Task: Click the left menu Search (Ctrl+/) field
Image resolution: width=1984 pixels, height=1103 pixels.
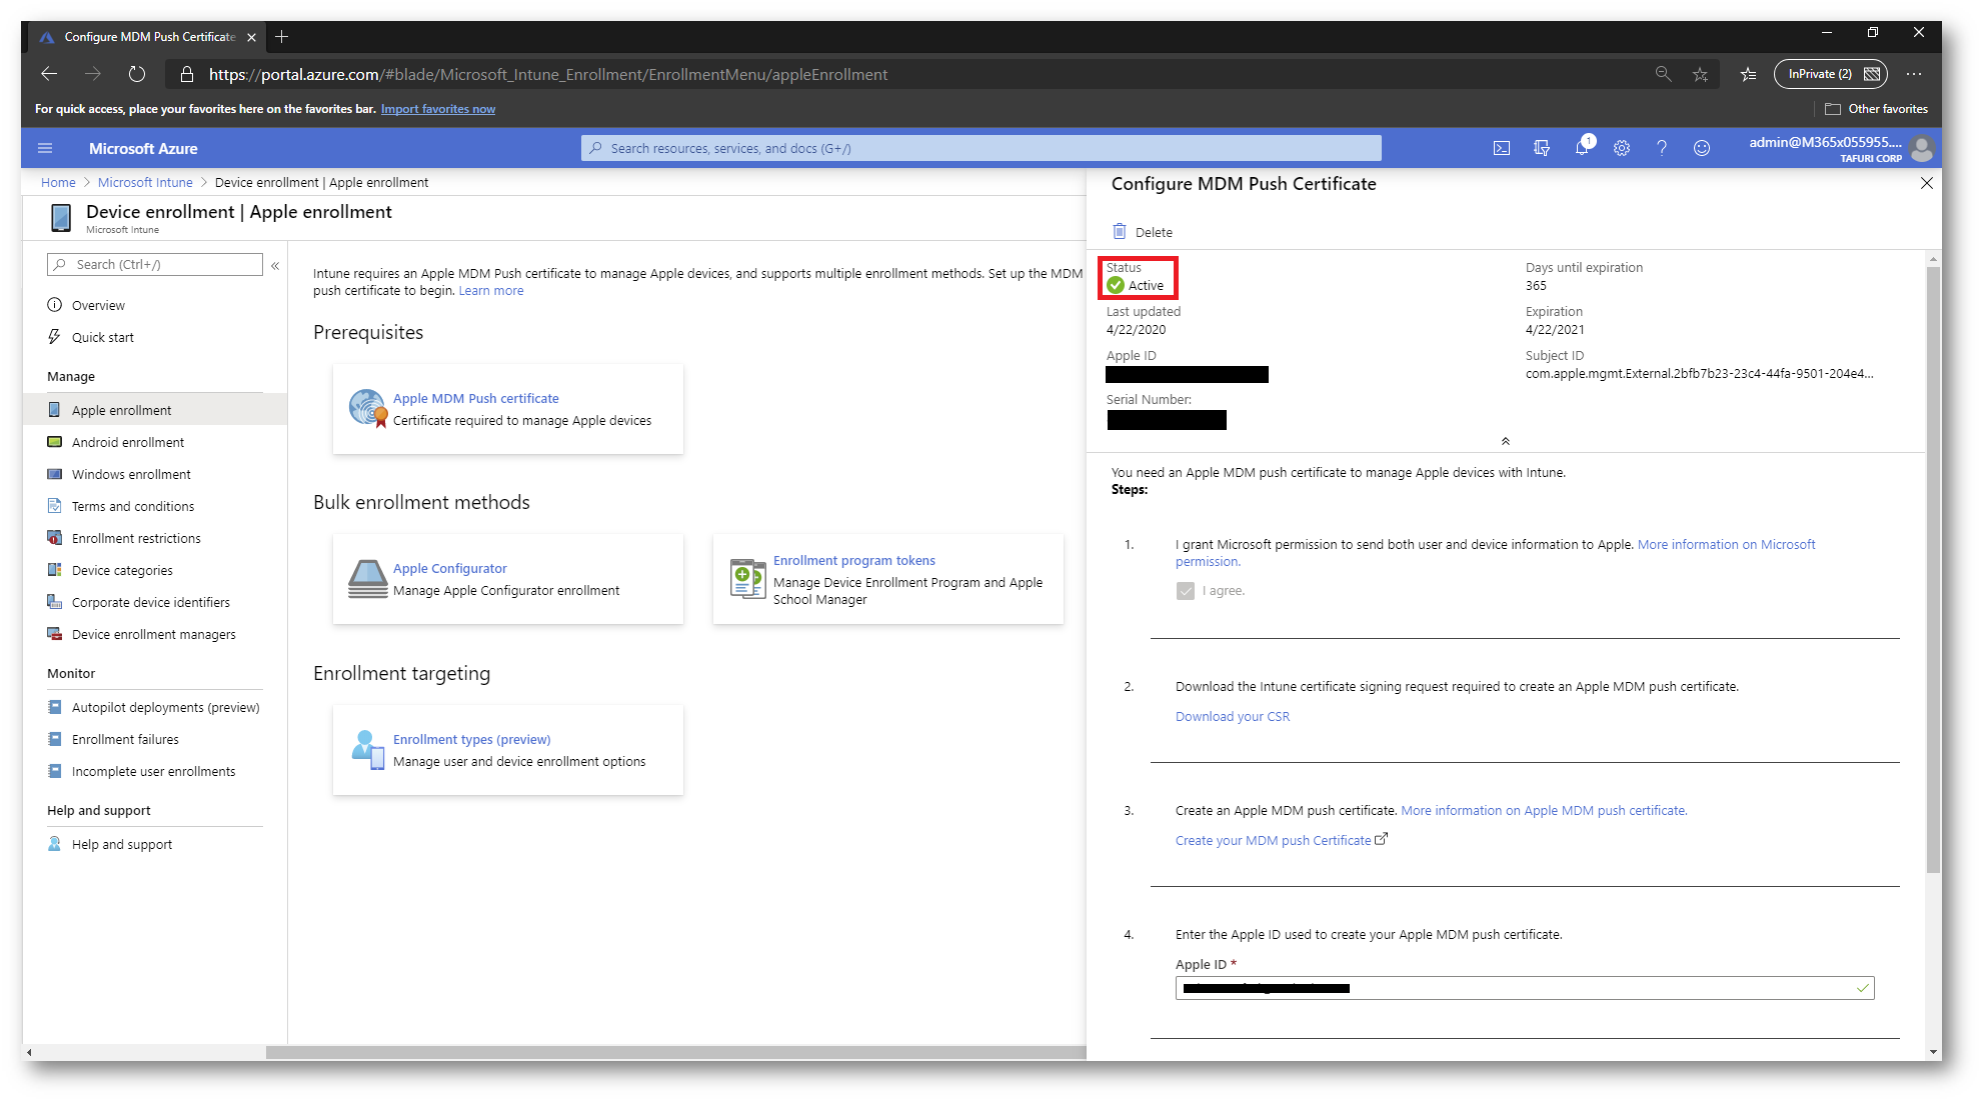Action: click(155, 264)
